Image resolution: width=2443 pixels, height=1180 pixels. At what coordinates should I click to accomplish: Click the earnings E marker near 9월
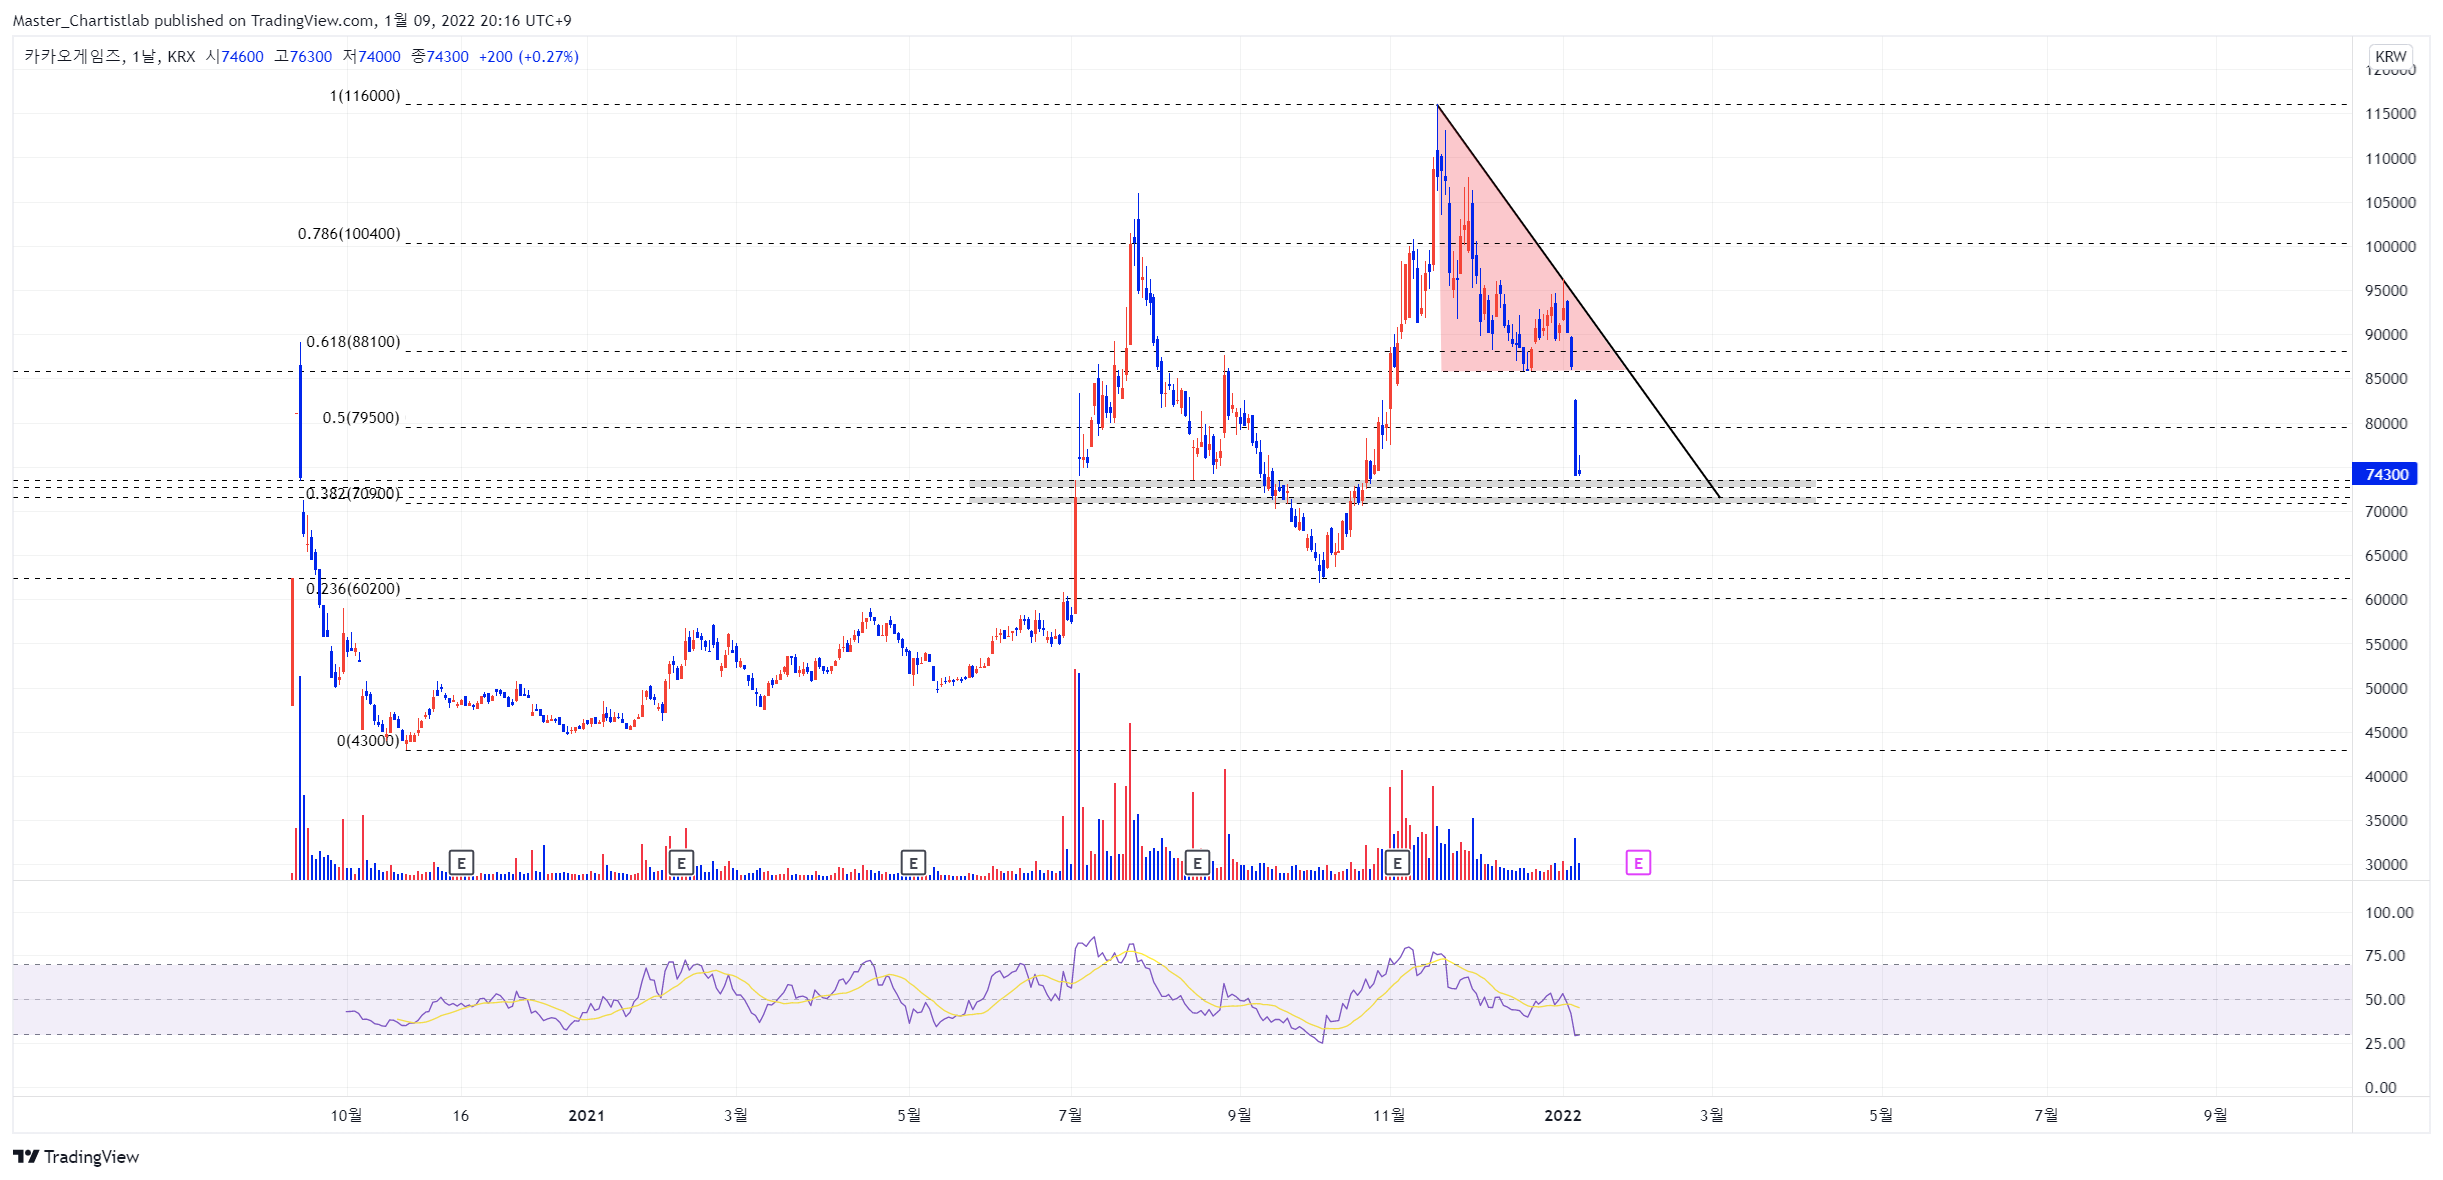(1197, 863)
